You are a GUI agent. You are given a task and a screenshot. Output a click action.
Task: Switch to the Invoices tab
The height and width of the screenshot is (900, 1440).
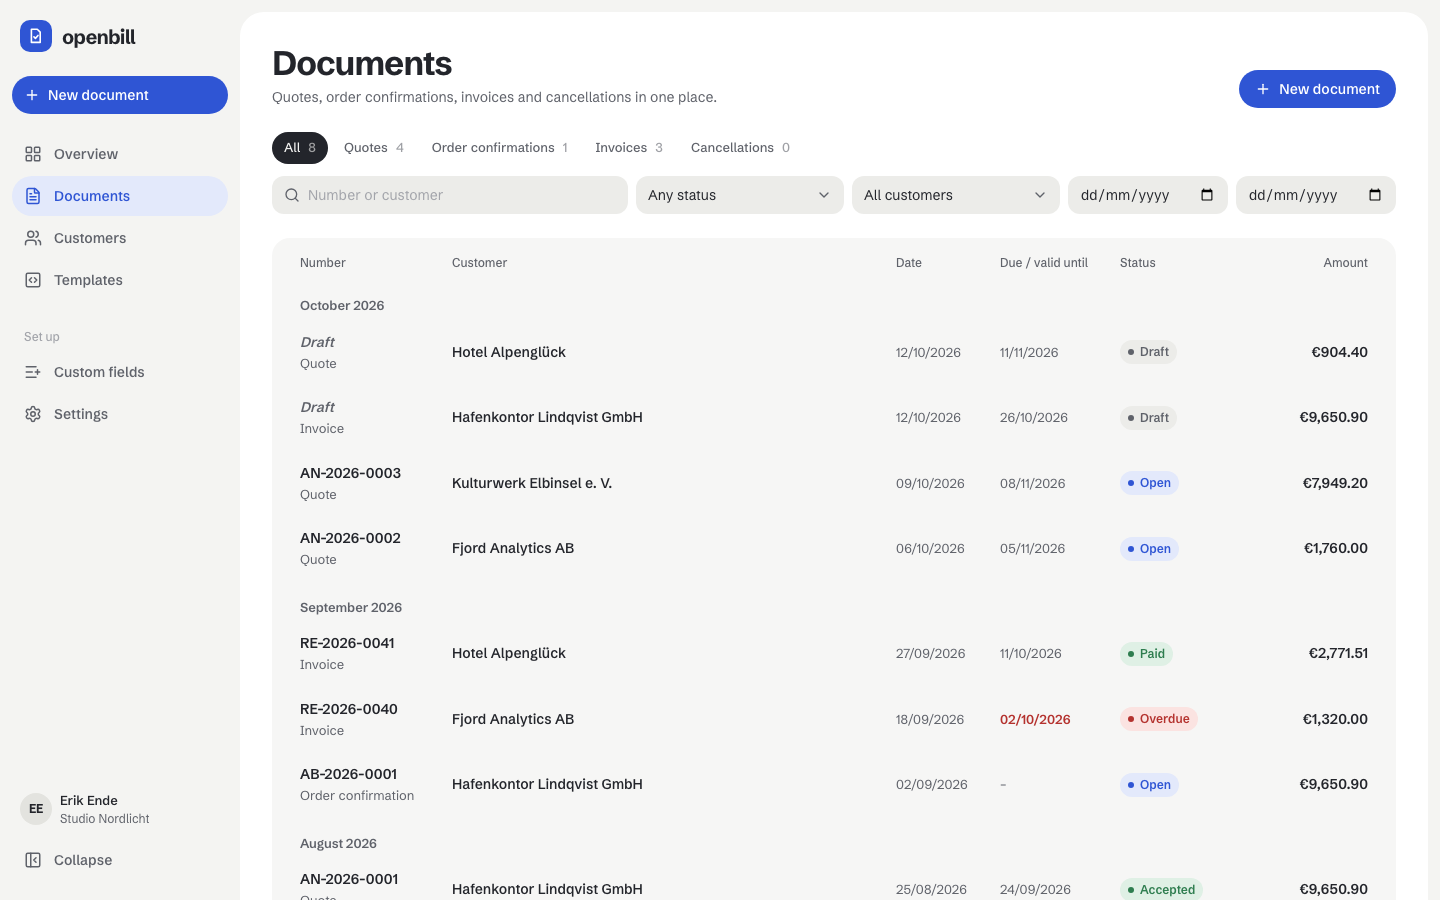click(629, 147)
